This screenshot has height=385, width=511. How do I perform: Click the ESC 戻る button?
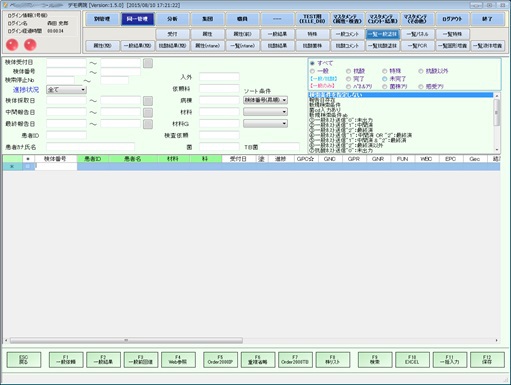(24, 360)
